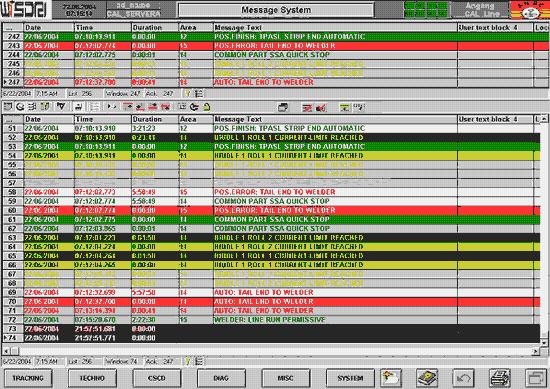Click the Date column header in the upper table
The height and width of the screenshot is (389, 550).
pos(49,27)
